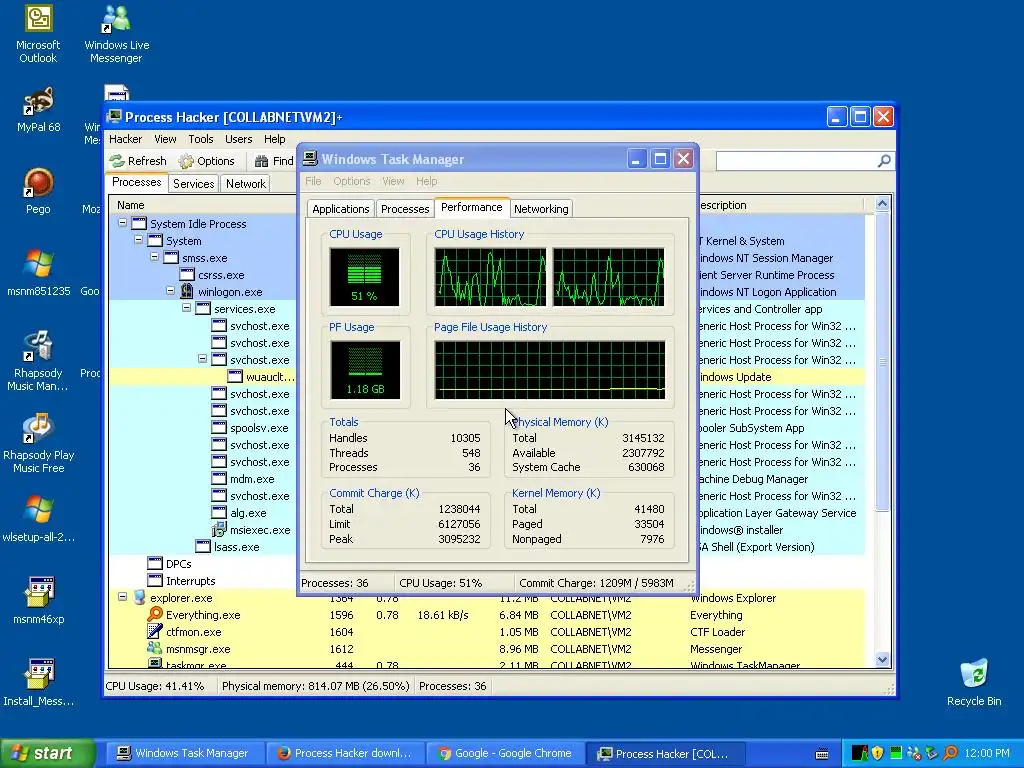
Task: Click the Task Manager title bar icon
Action: (310, 159)
